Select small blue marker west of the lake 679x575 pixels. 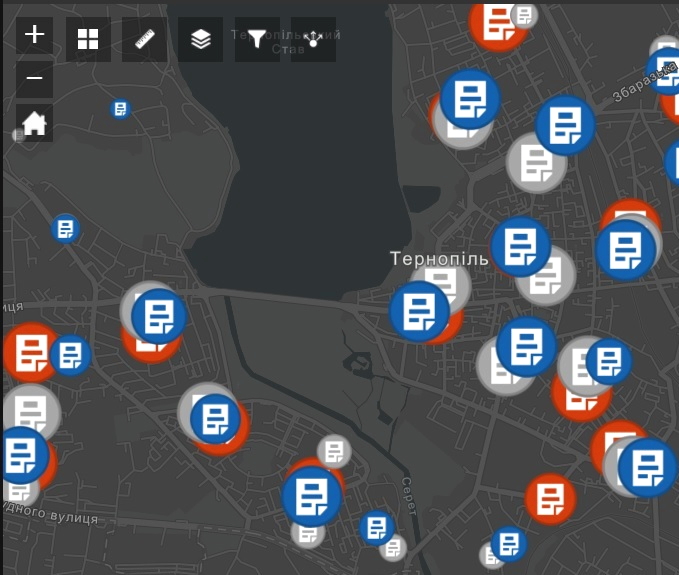(65, 229)
